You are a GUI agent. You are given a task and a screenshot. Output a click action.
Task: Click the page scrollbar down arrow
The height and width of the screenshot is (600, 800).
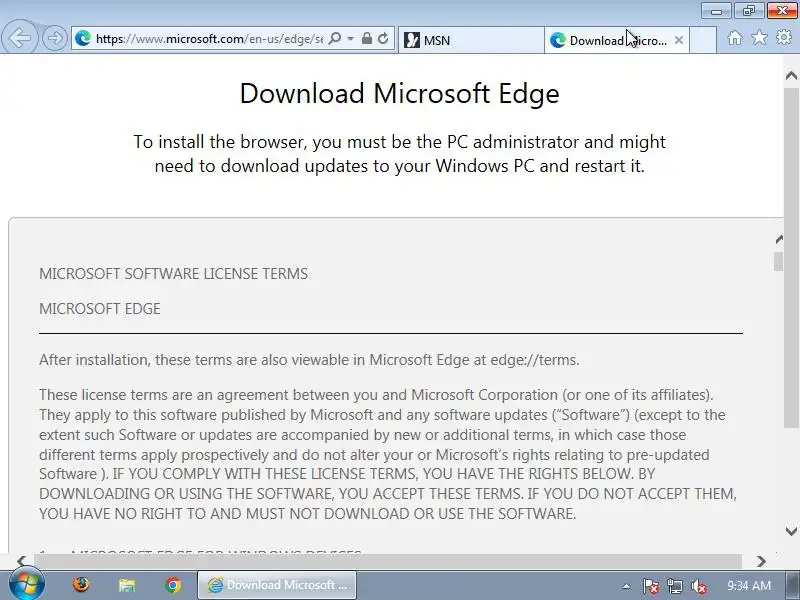click(x=791, y=531)
